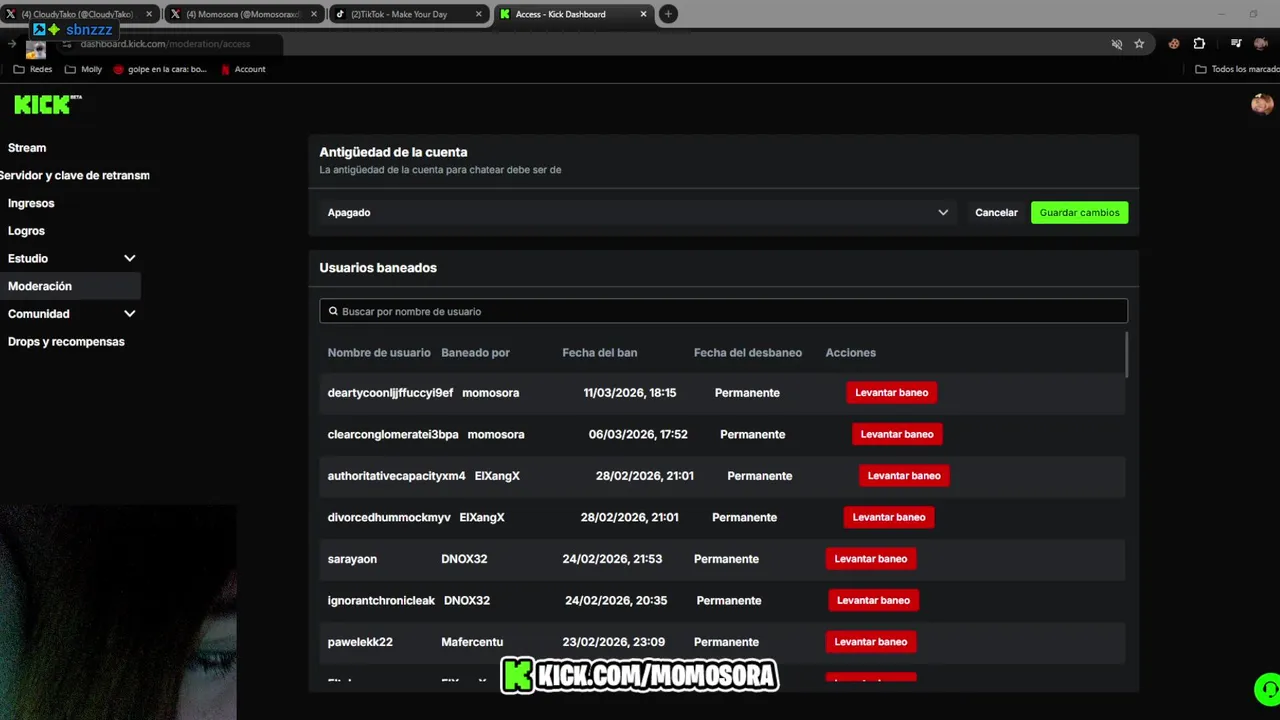Lift the ban for sarayaon

tap(871, 559)
